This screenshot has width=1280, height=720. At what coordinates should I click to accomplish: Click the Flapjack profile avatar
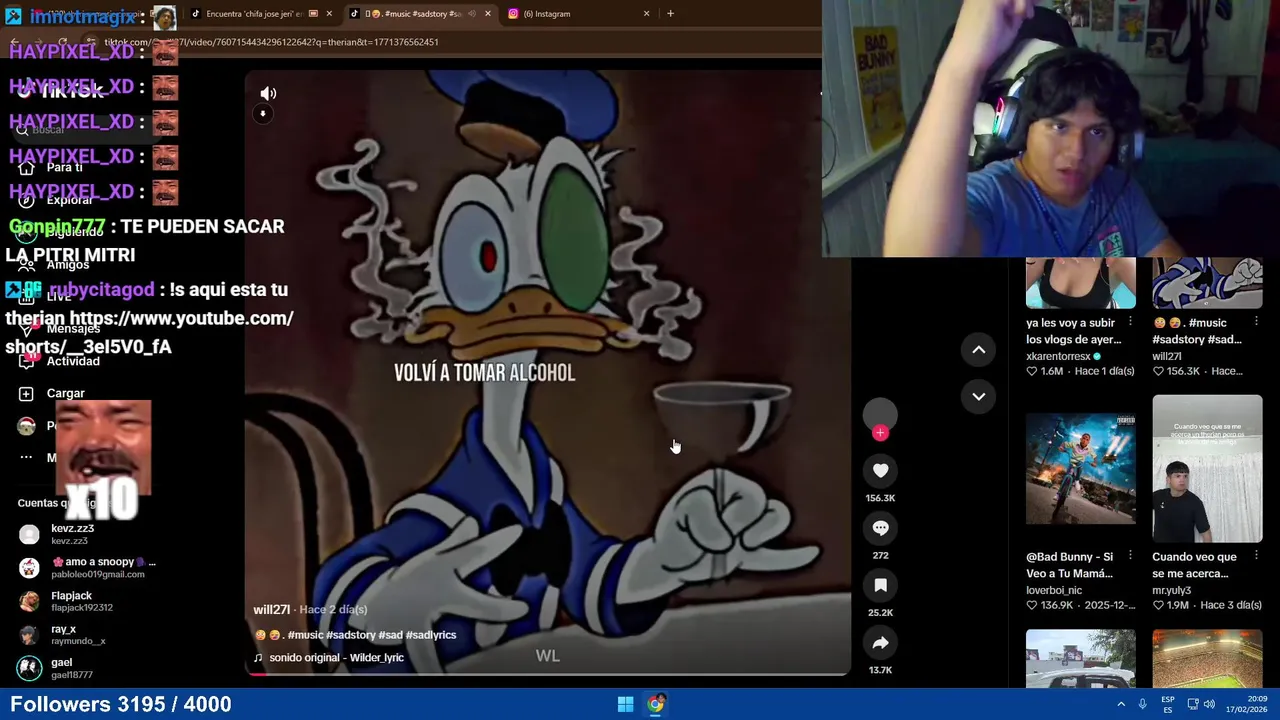pos(29,601)
